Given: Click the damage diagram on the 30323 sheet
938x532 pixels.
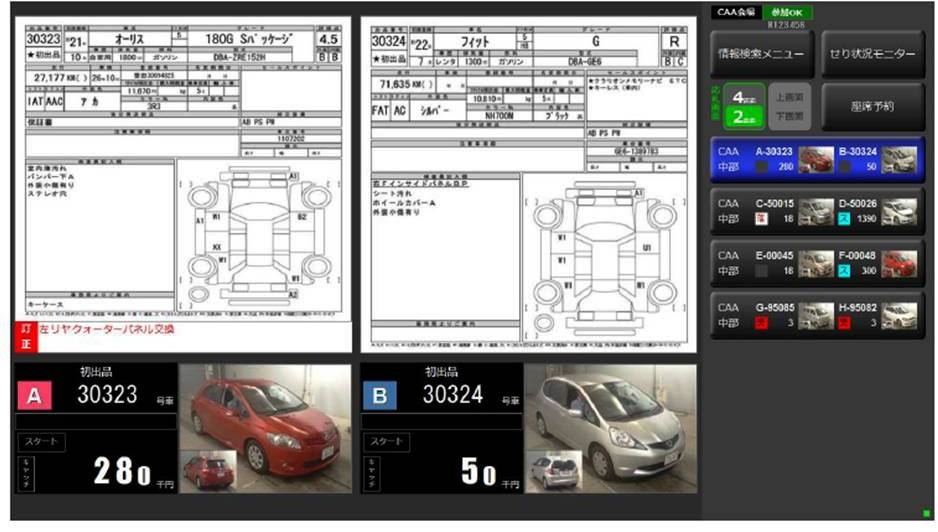Looking at the screenshot, I should (x=259, y=236).
